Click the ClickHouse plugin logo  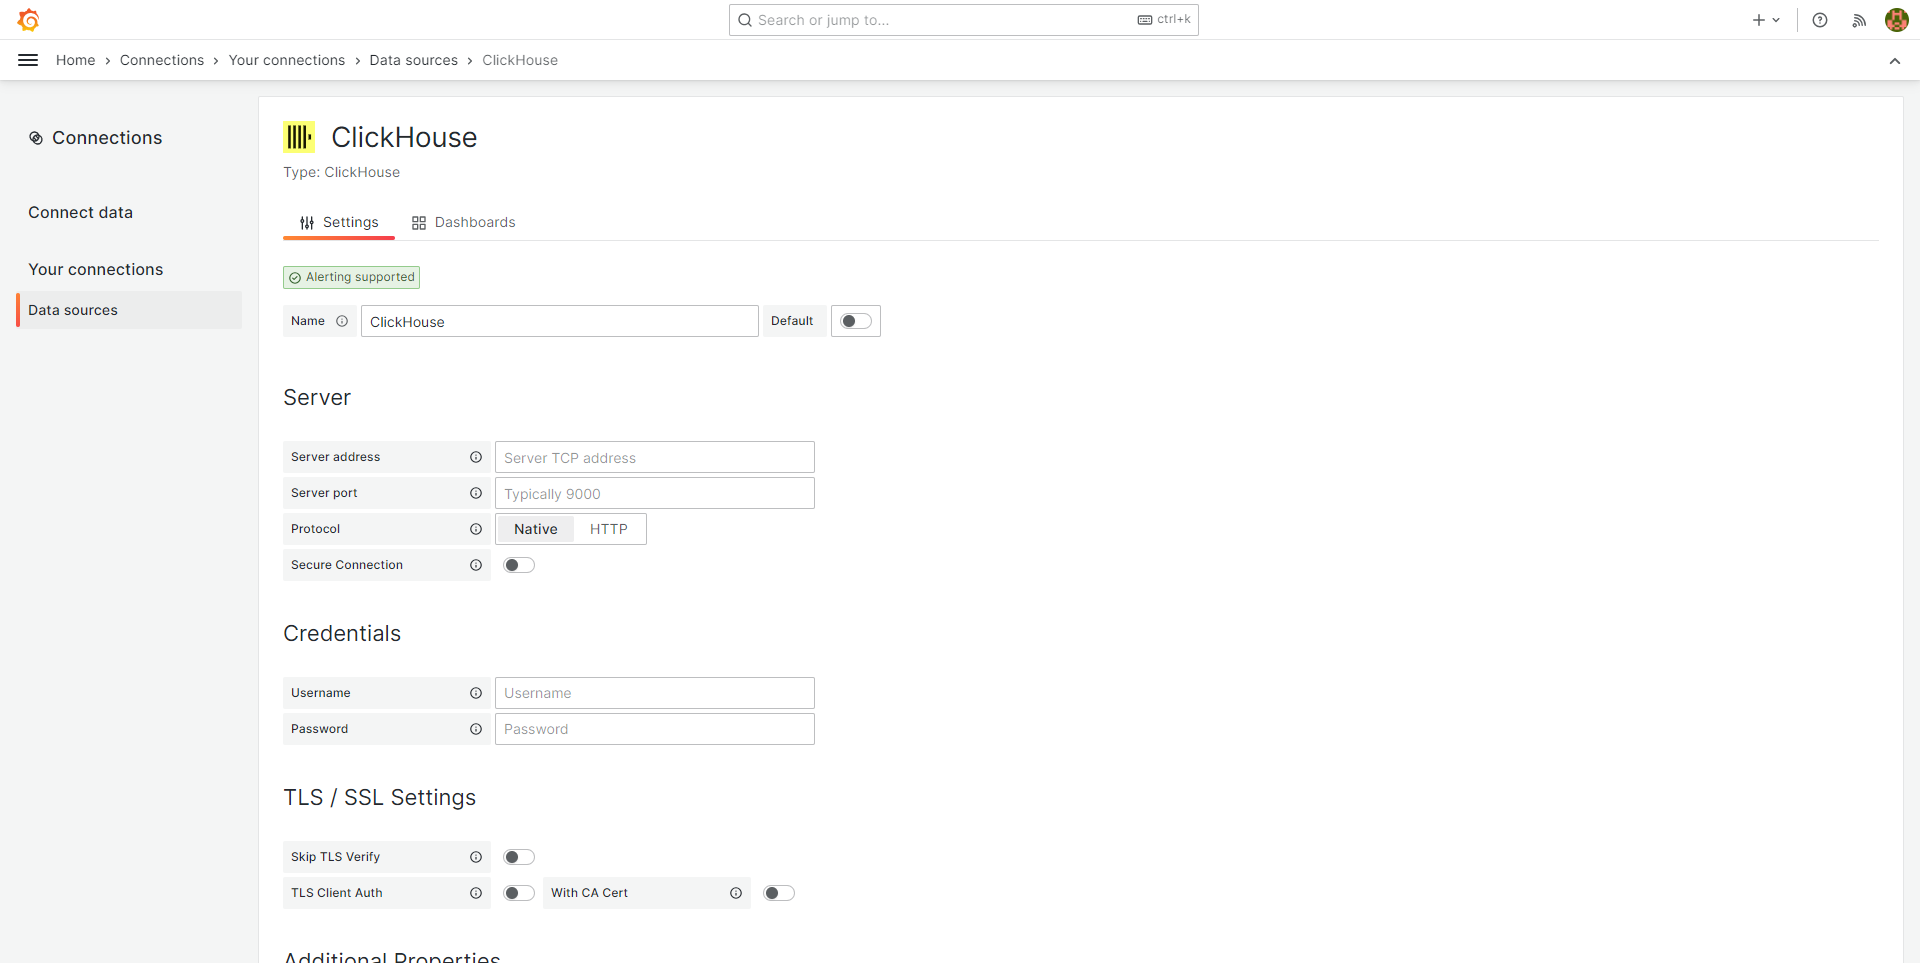pyautogui.click(x=299, y=137)
